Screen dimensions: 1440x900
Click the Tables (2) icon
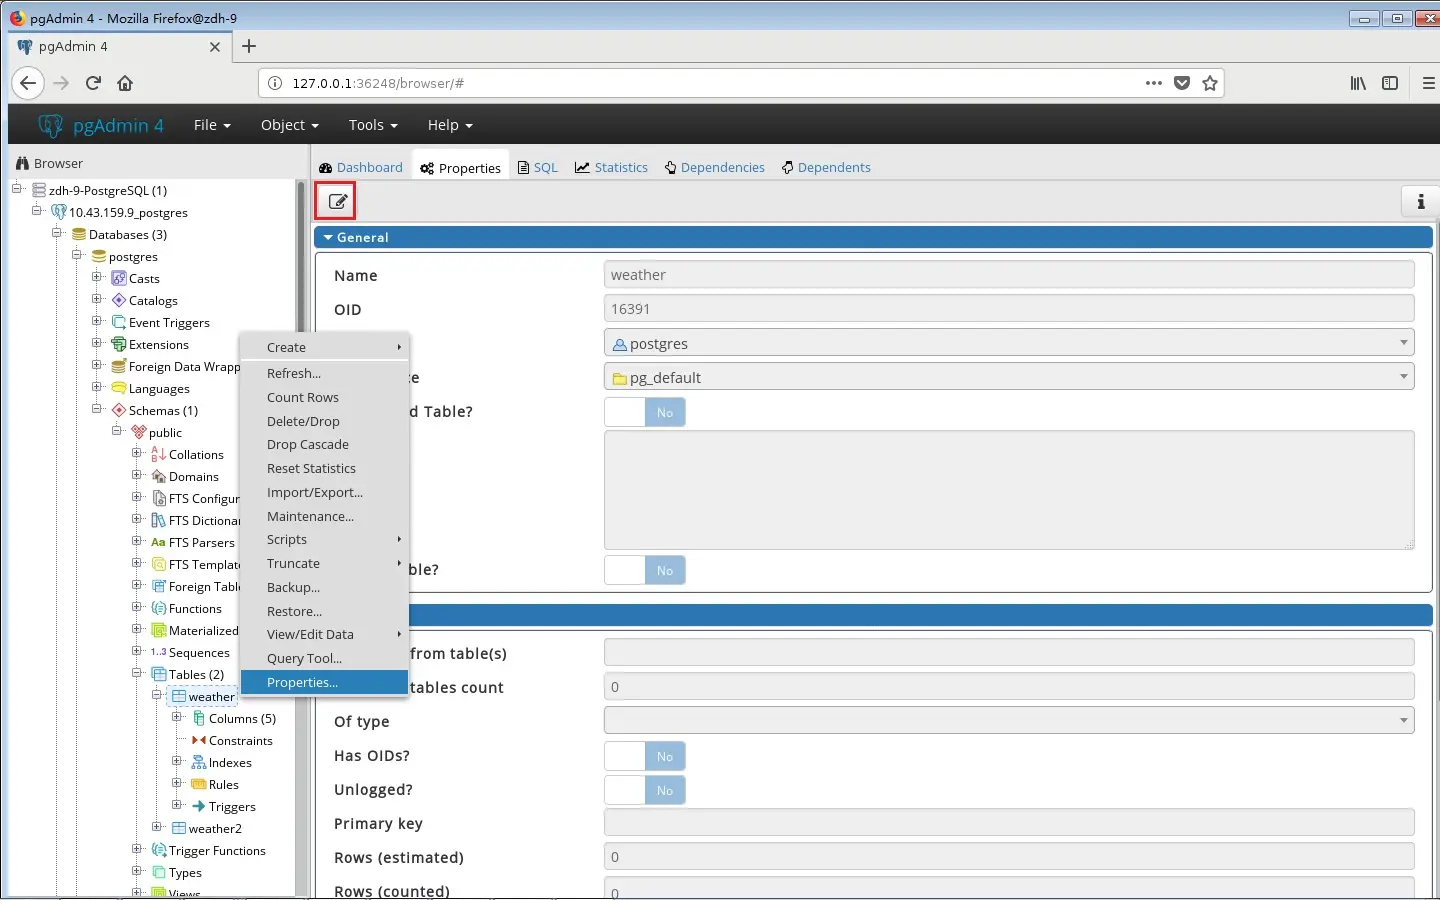[x=159, y=674]
